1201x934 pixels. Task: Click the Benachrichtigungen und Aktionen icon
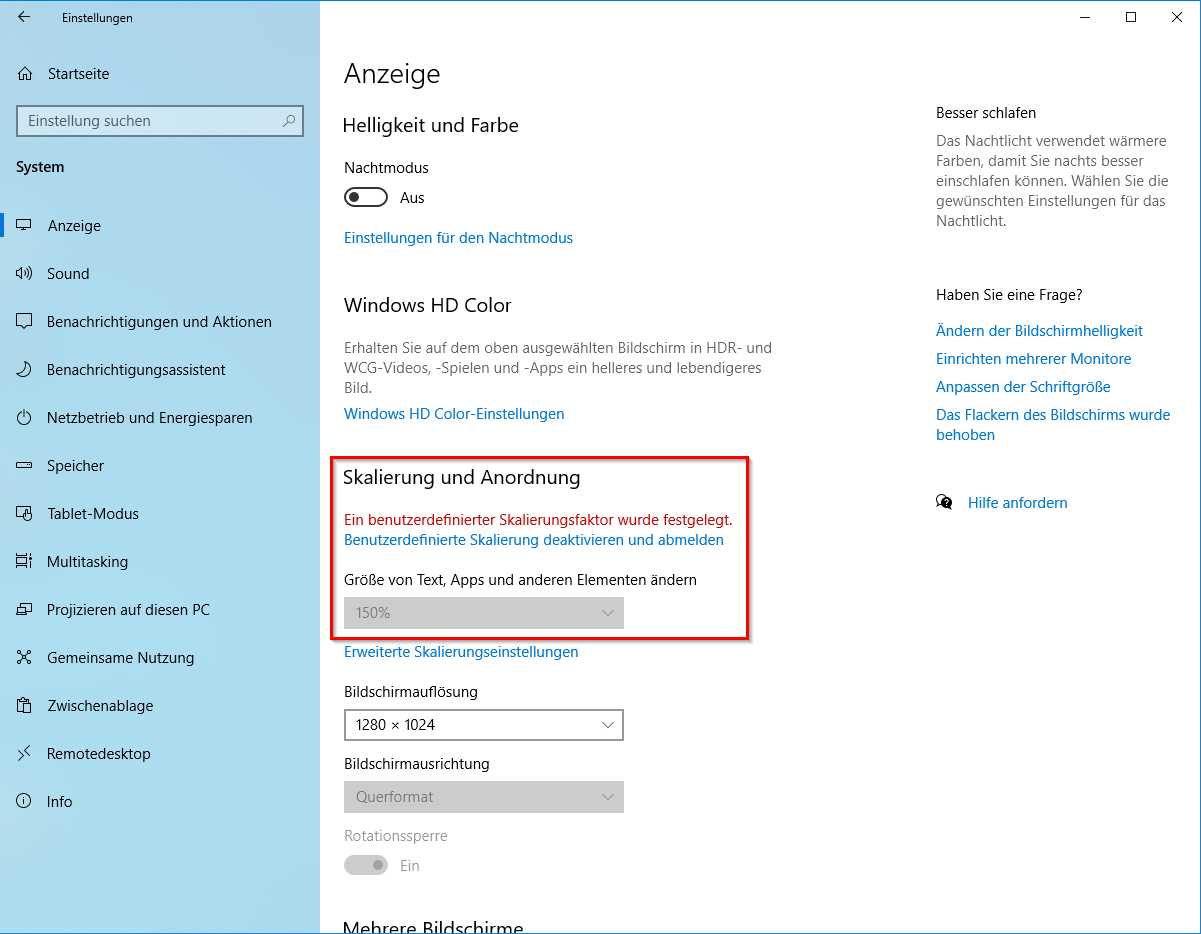[25, 322]
